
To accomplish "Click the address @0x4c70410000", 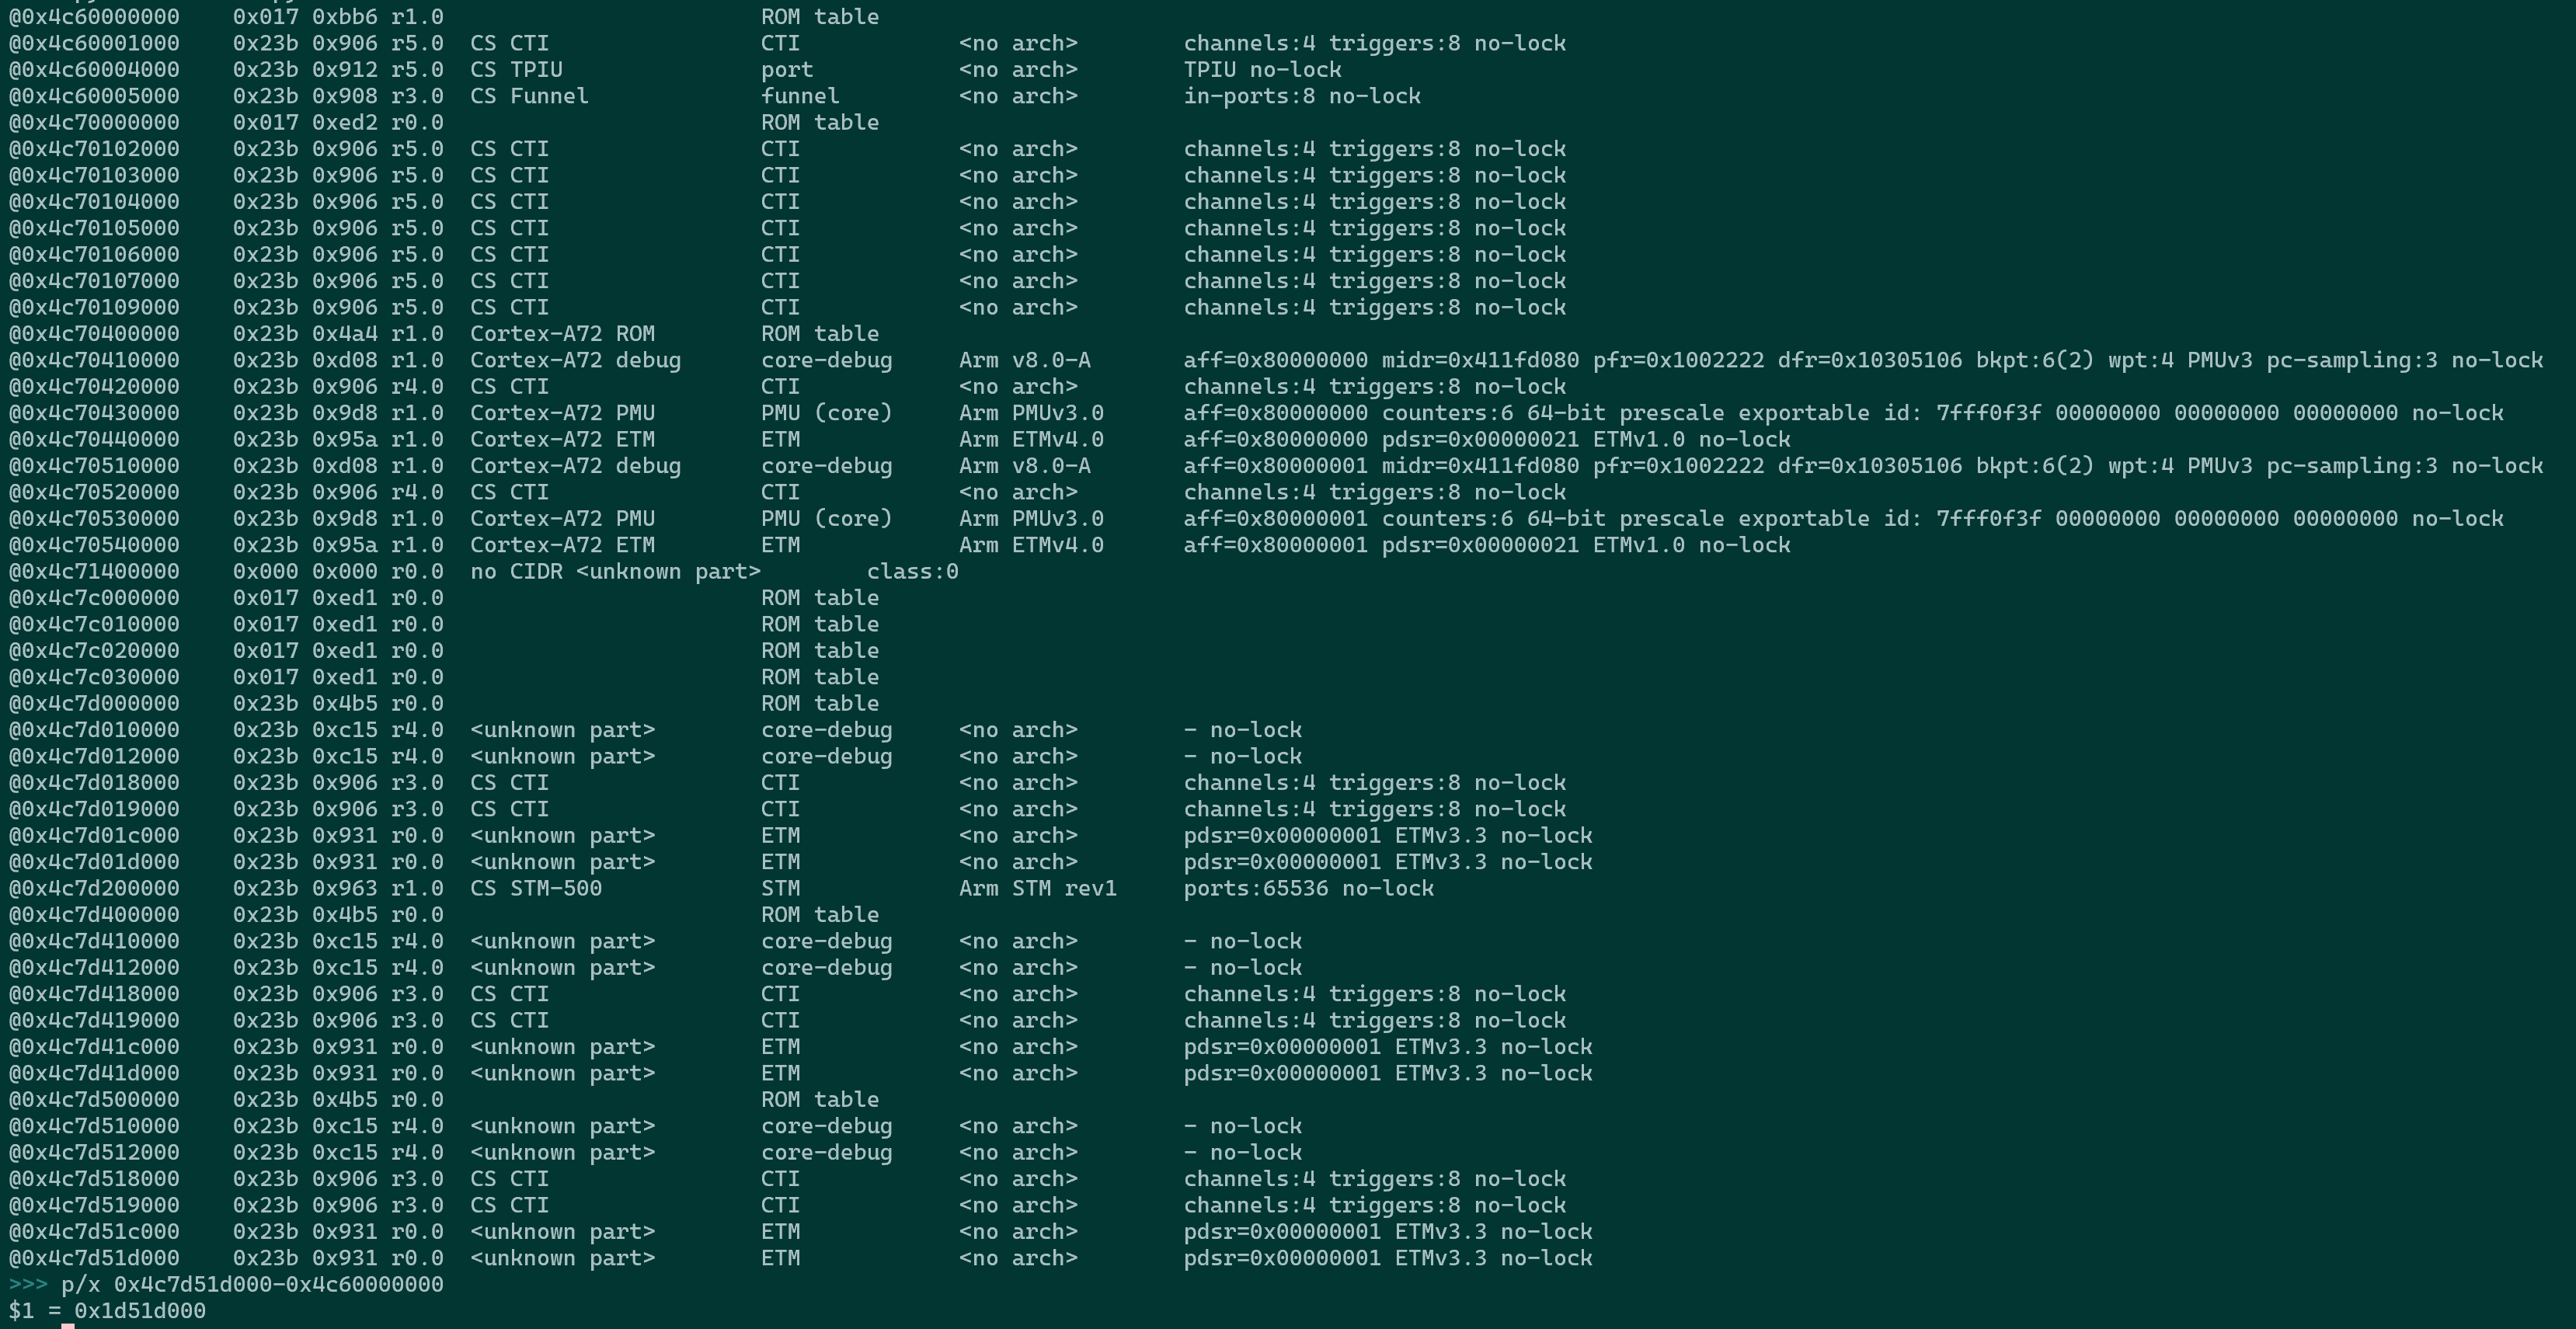I will tap(94, 360).
